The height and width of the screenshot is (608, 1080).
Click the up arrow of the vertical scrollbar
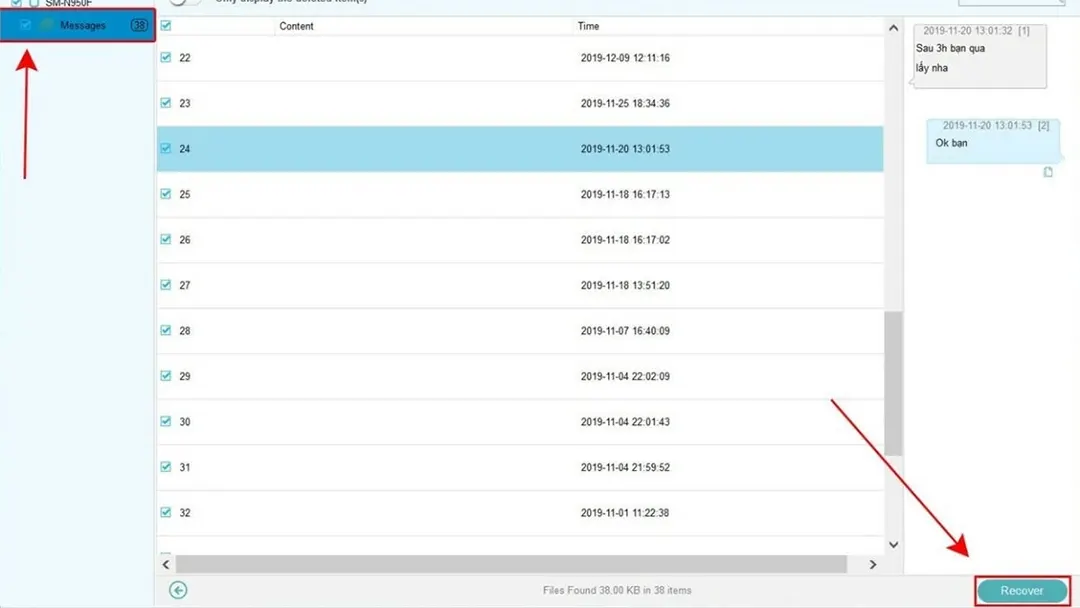[893, 27]
